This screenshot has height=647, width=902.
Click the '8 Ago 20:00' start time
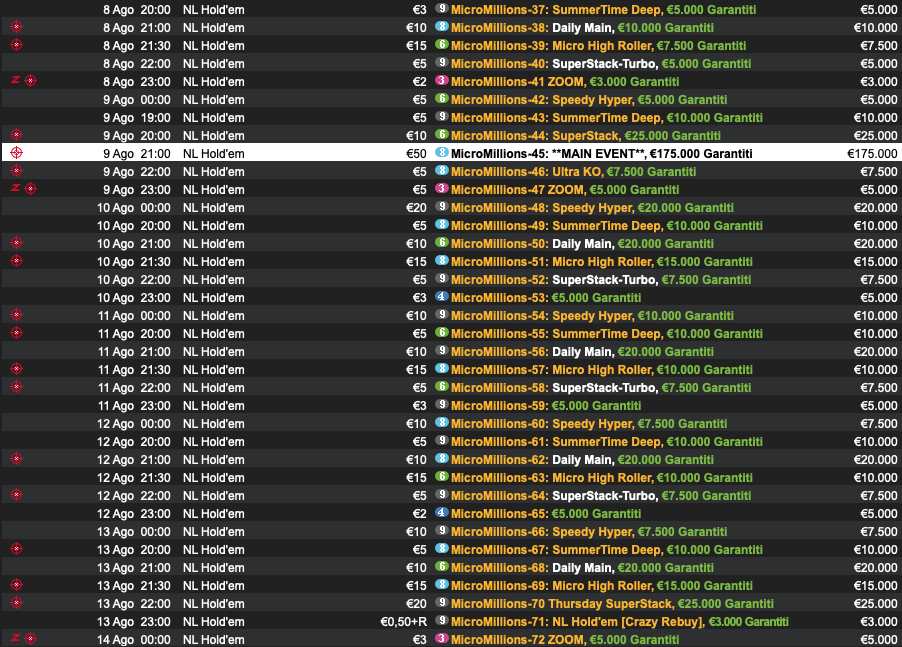(x=137, y=10)
